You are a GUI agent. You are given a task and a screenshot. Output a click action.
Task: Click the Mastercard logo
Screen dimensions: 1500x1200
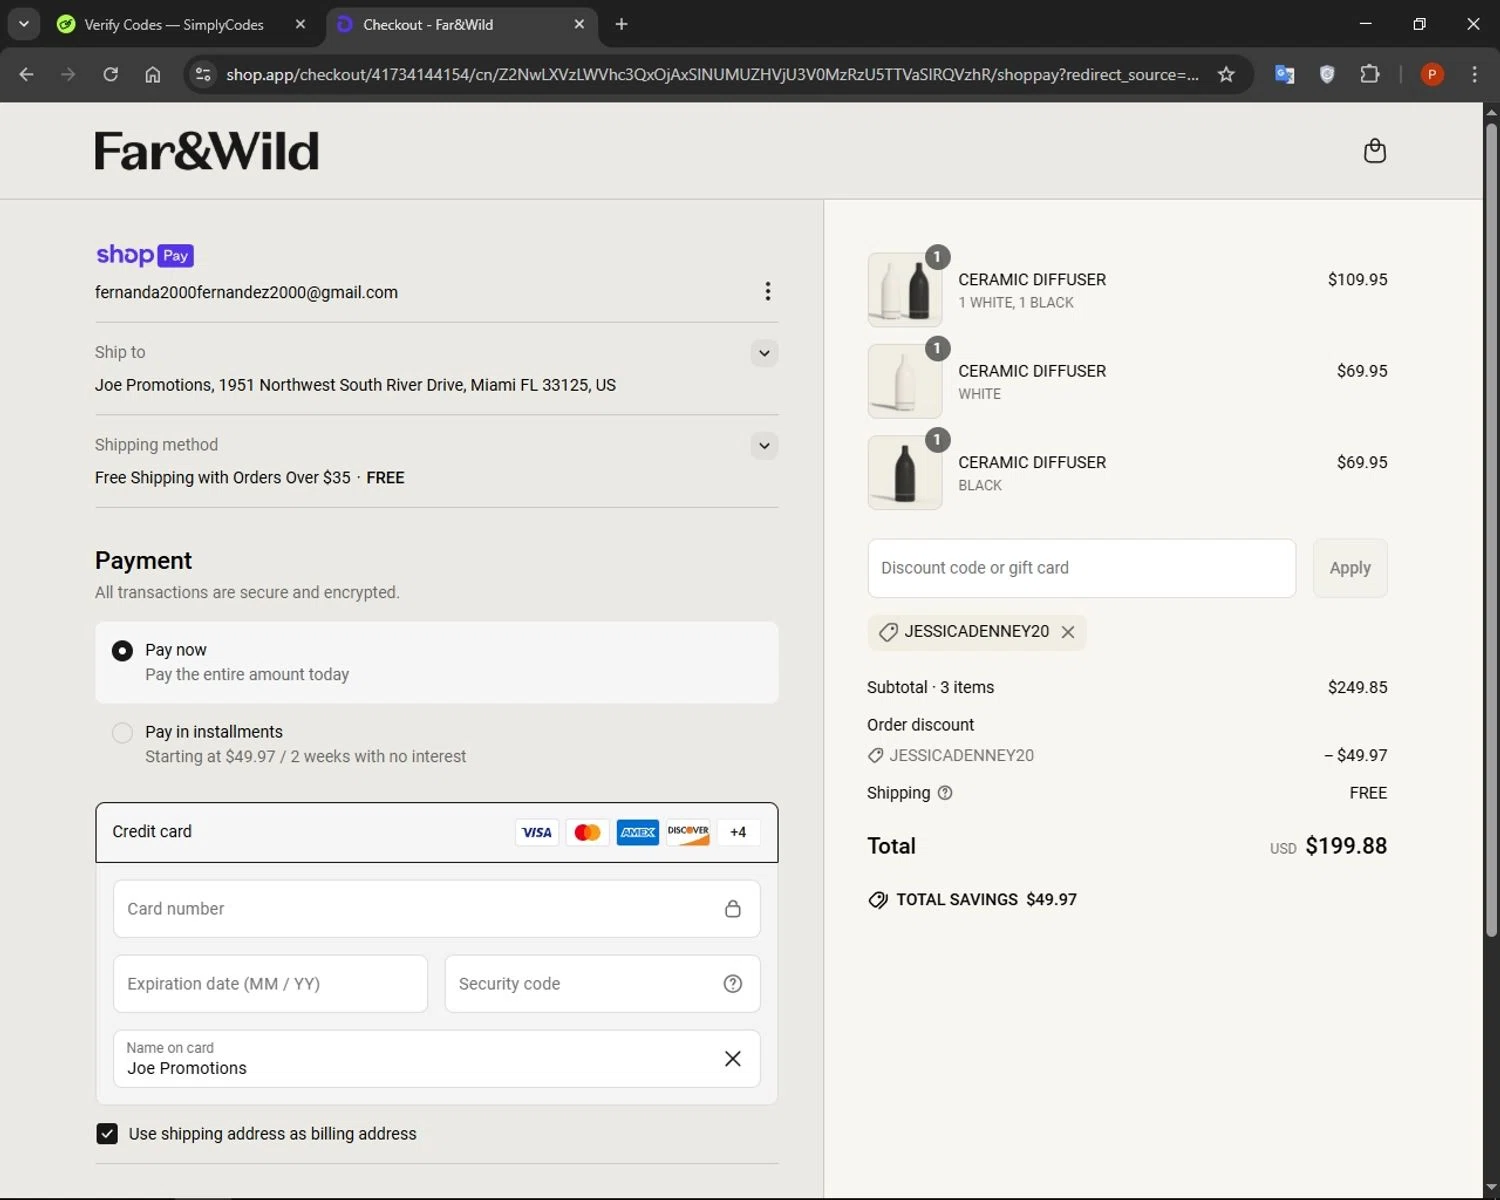(x=587, y=832)
